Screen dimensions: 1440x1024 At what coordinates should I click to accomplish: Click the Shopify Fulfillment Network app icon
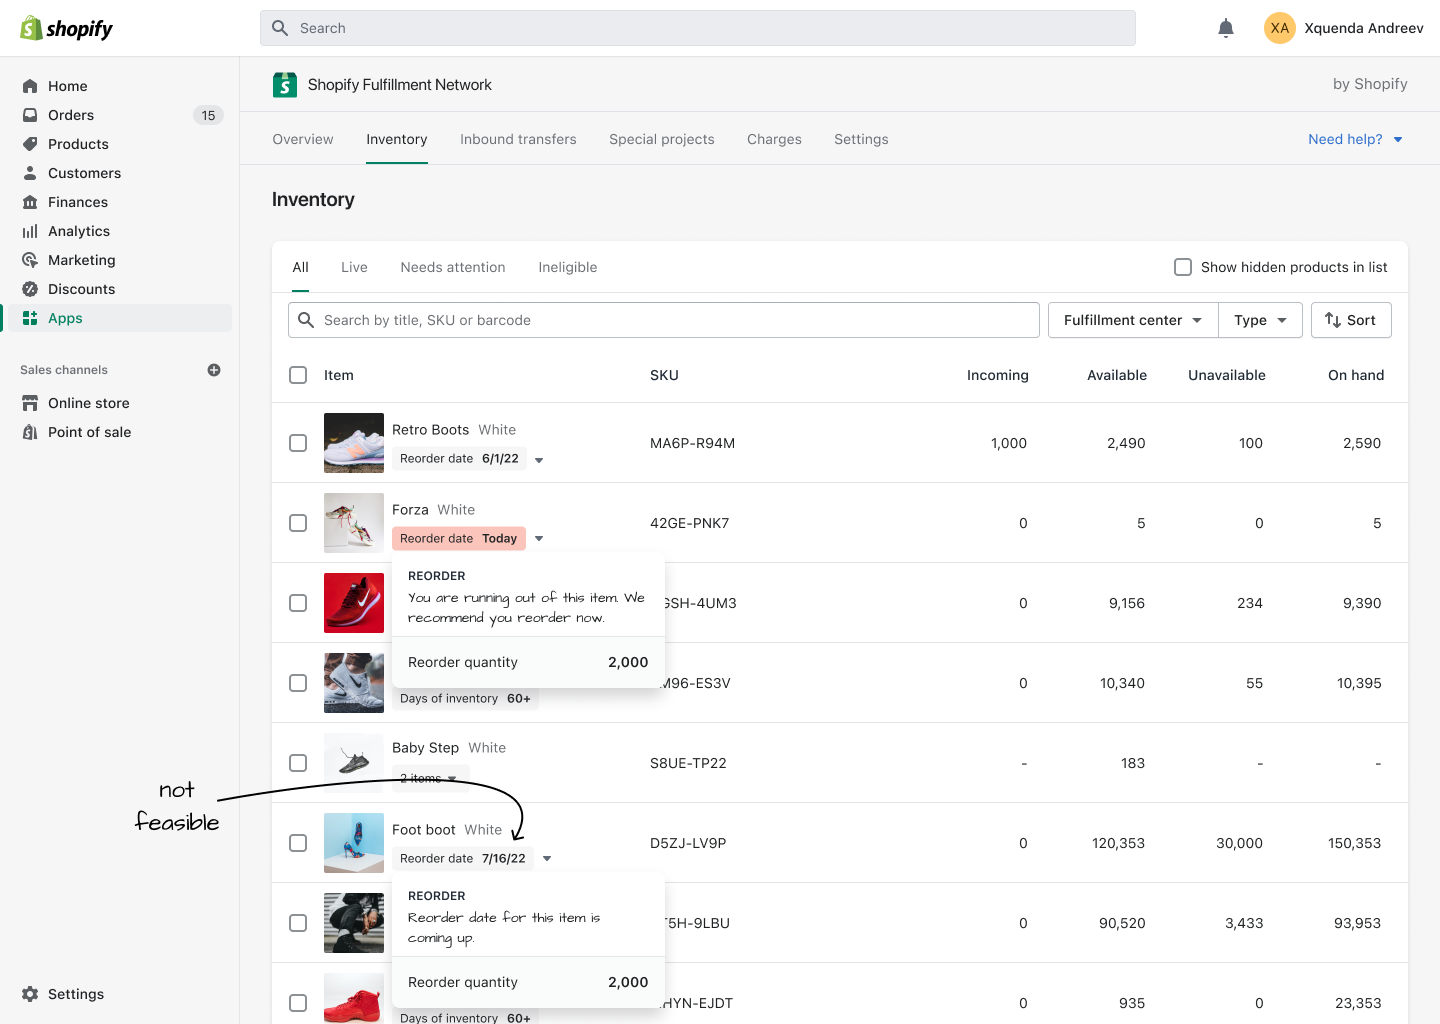pyautogui.click(x=285, y=85)
